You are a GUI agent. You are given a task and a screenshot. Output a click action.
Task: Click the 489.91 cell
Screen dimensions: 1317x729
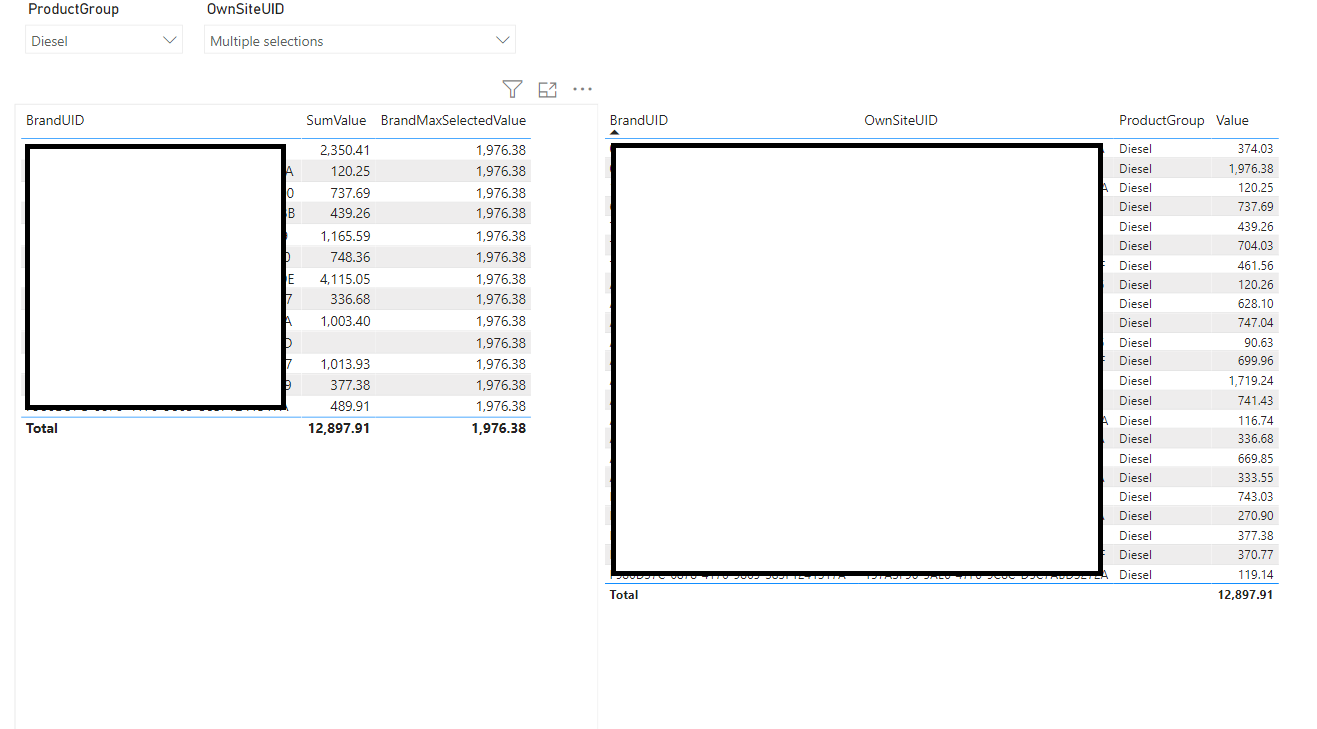[x=350, y=406]
